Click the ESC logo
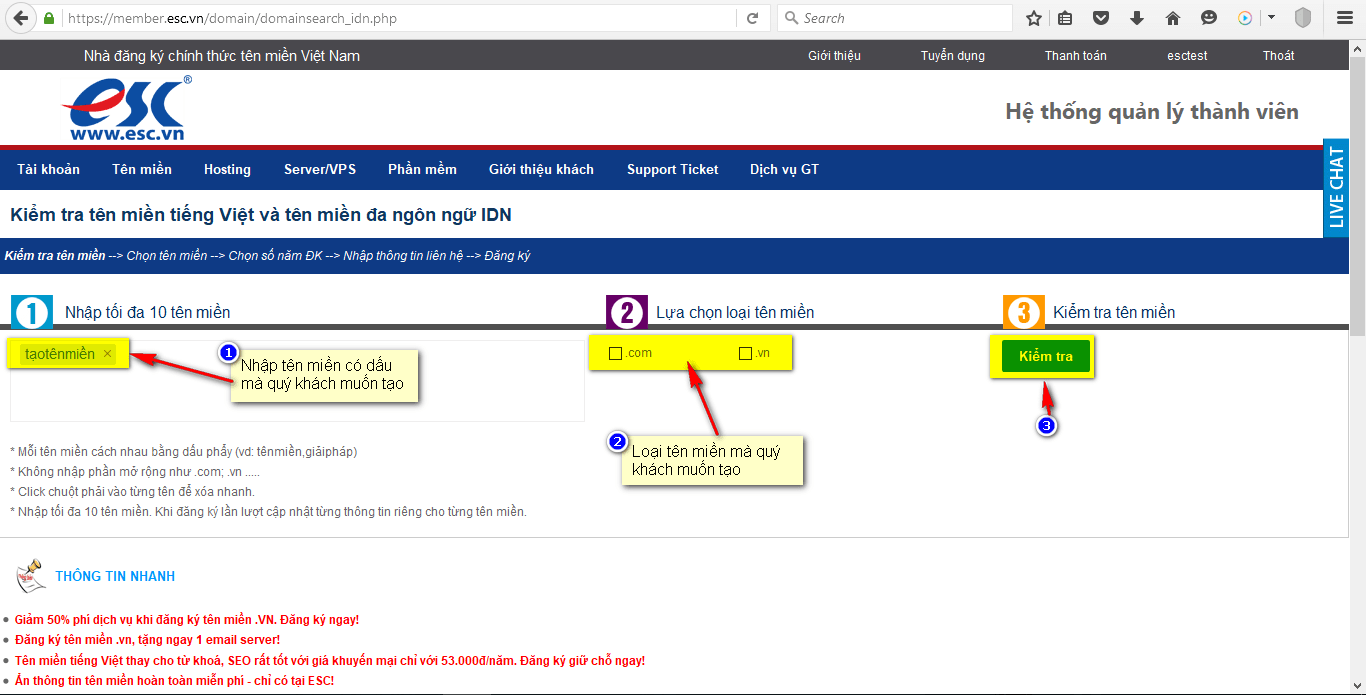The width and height of the screenshot is (1366, 695). coord(126,109)
